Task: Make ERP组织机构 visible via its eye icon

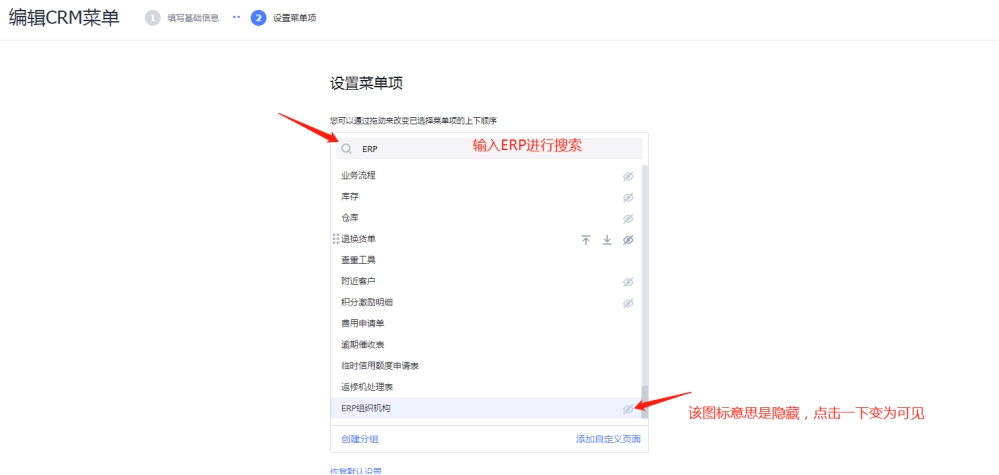Action: coord(628,409)
